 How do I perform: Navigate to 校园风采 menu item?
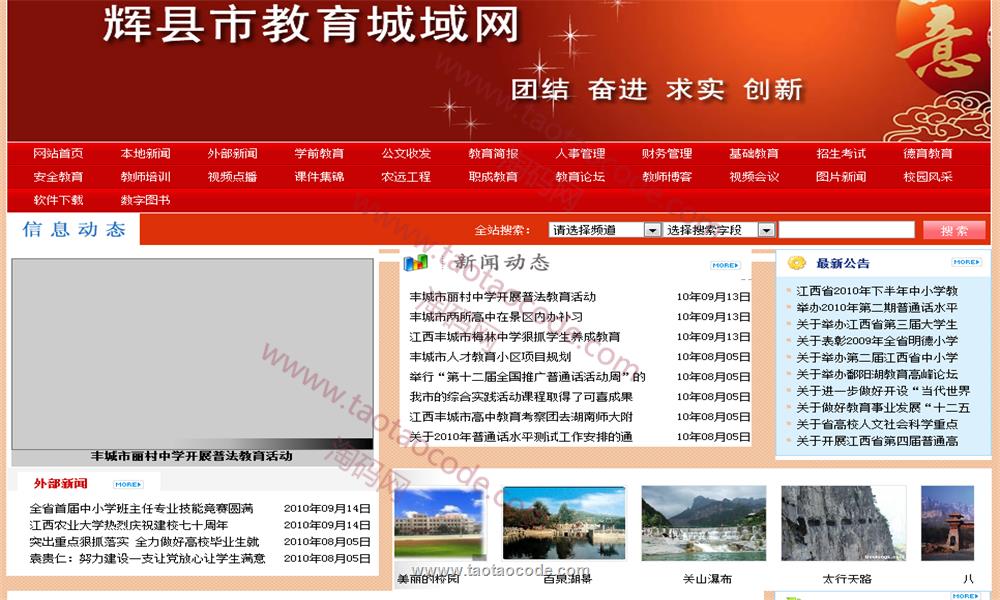click(927, 177)
